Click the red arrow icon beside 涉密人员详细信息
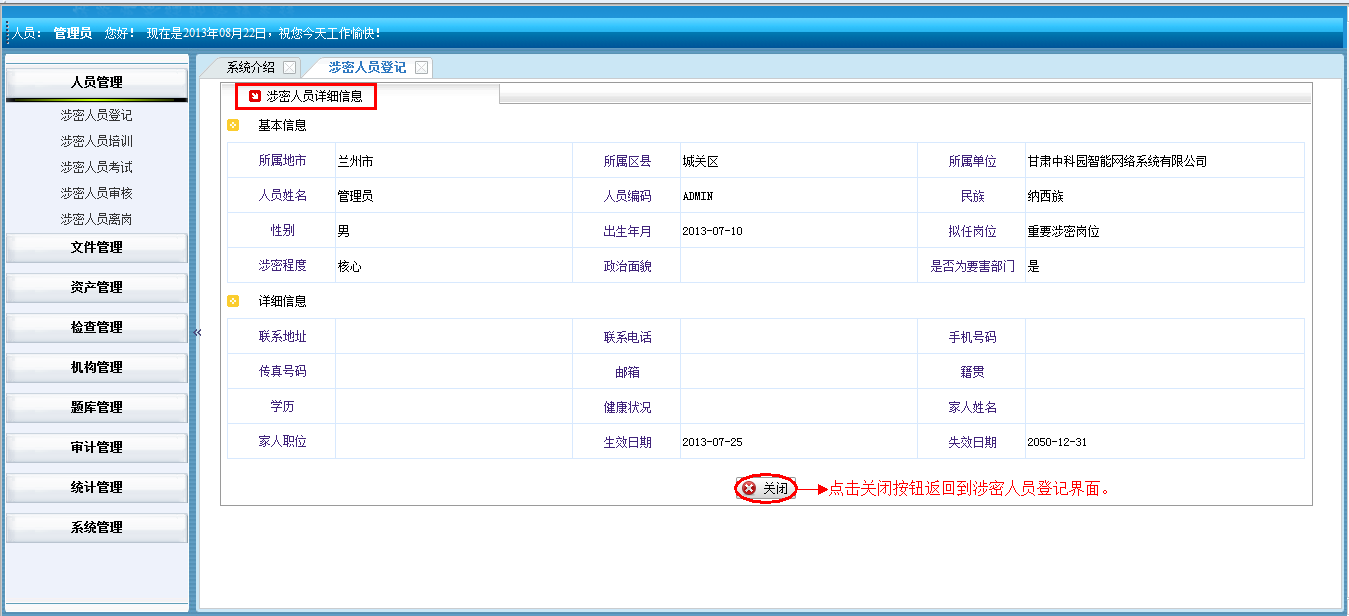The height and width of the screenshot is (616, 1349). click(x=255, y=96)
